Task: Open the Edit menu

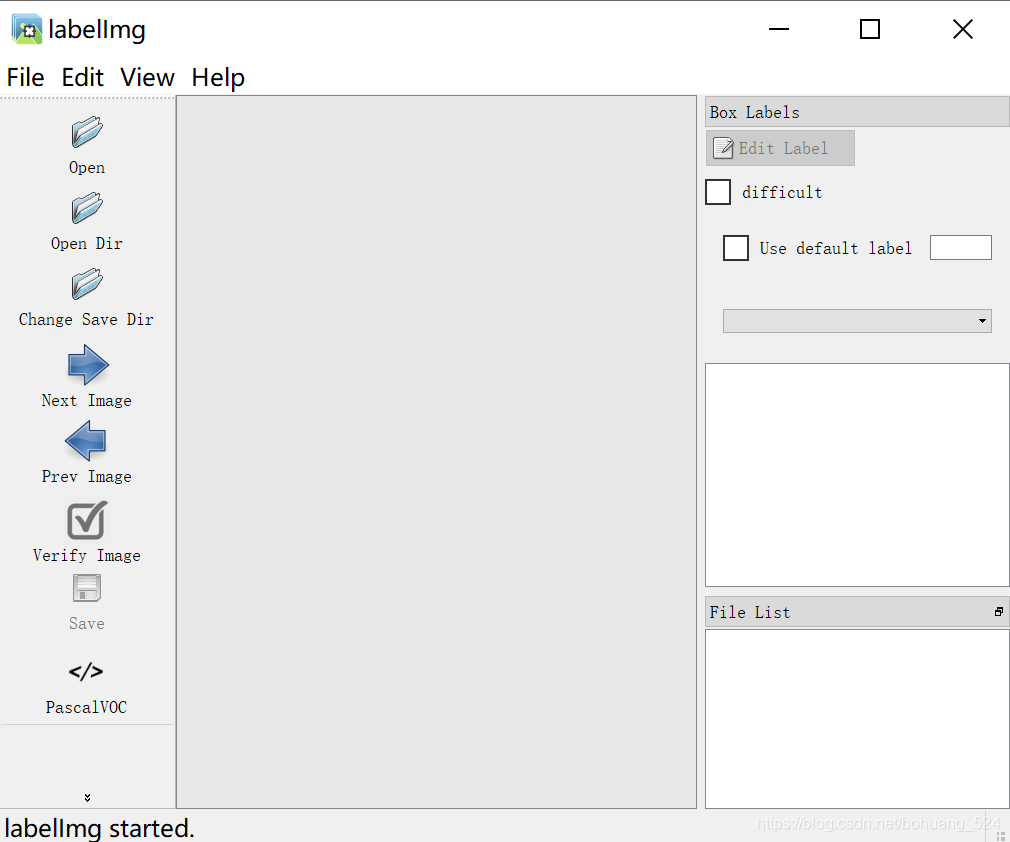Action: 82,77
